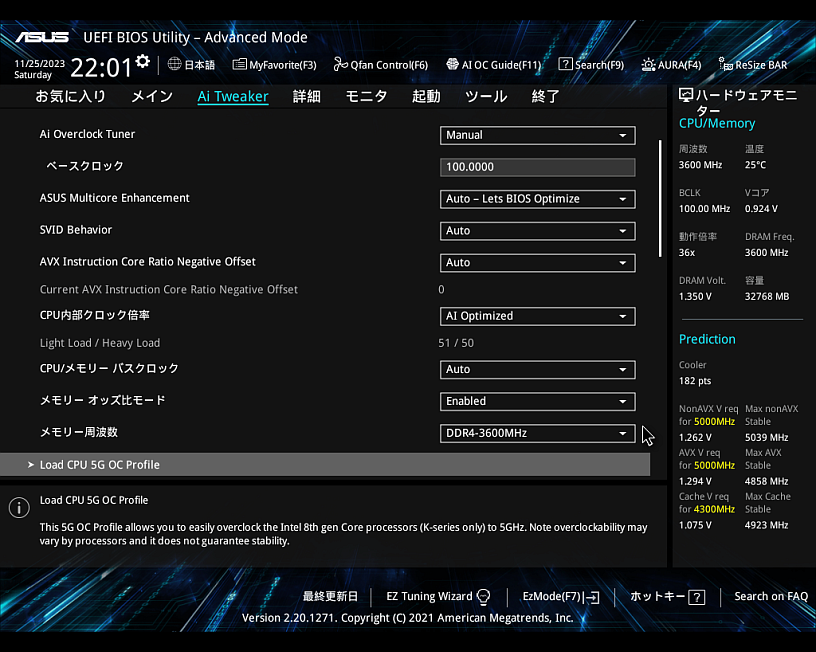Open time settings gear icon
The height and width of the screenshot is (652, 816).
pyautogui.click(x=143, y=61)
